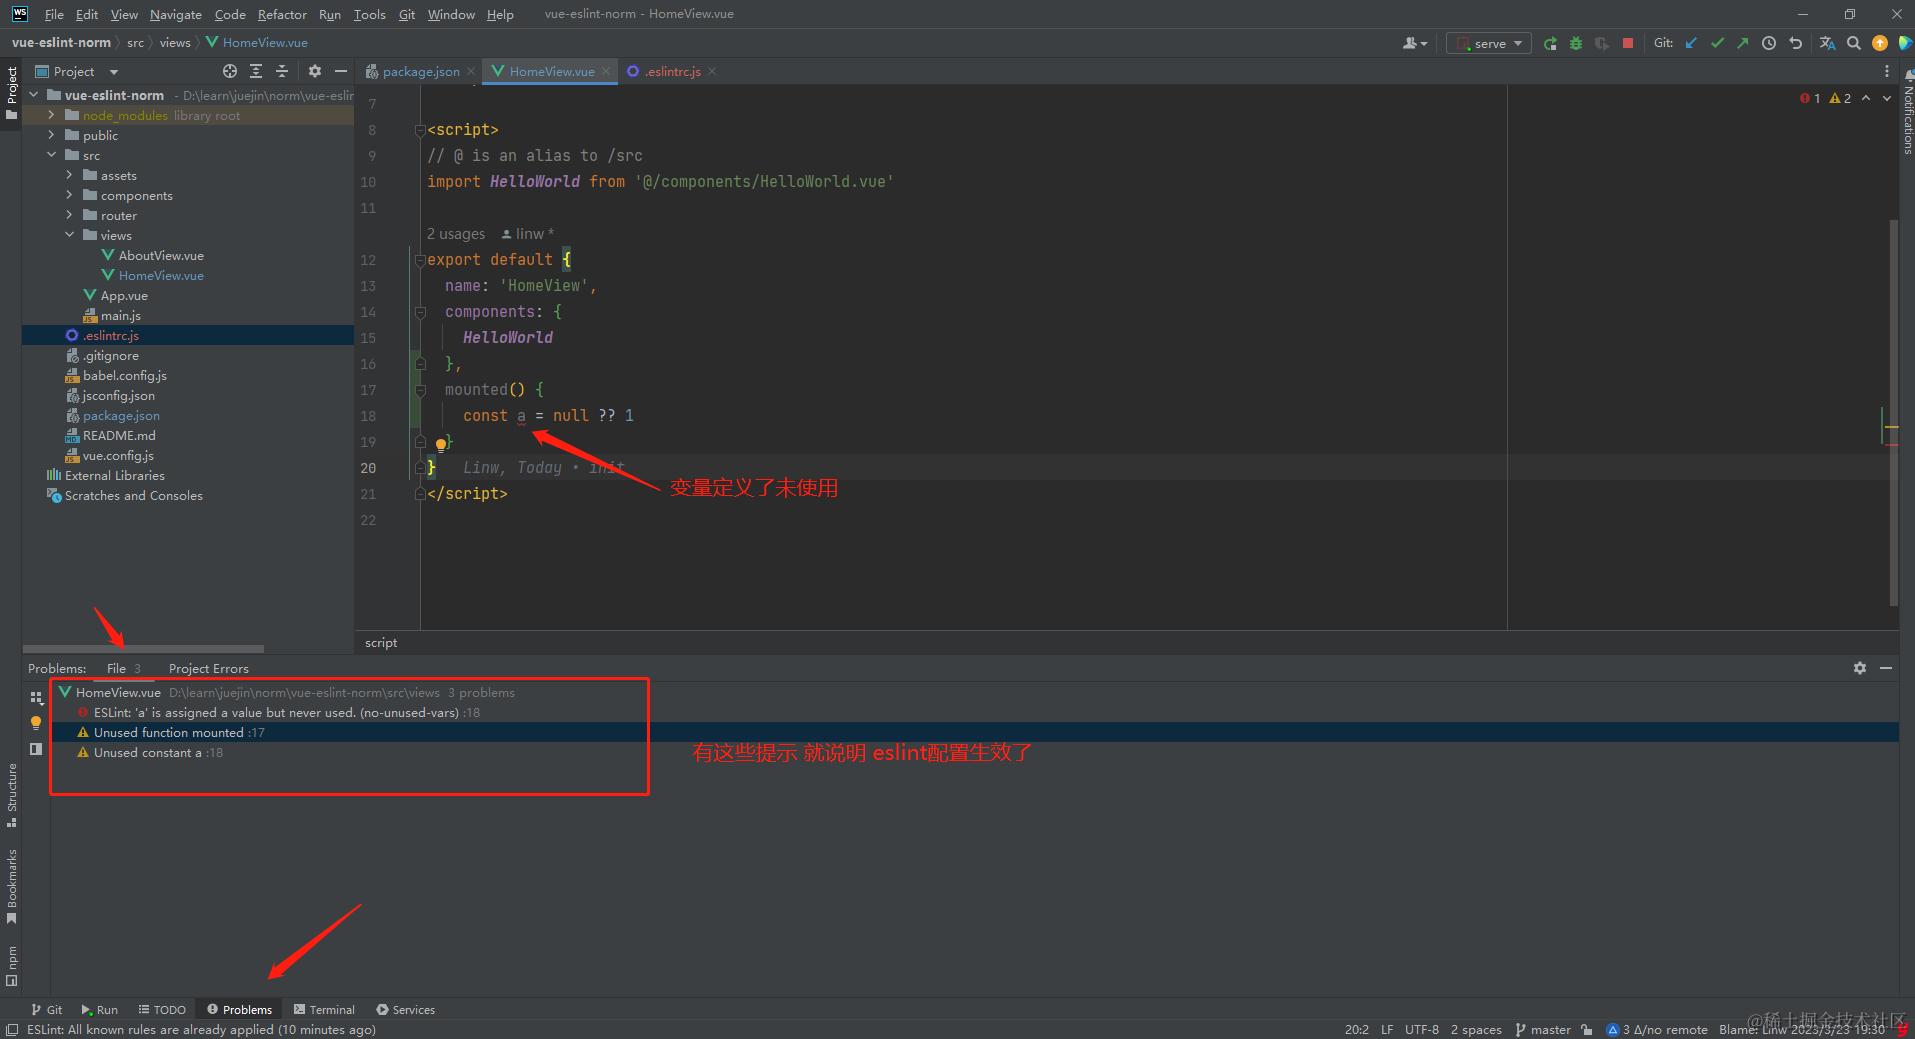
Task: Push commits with the green arrow
Action: [1743, 43]
